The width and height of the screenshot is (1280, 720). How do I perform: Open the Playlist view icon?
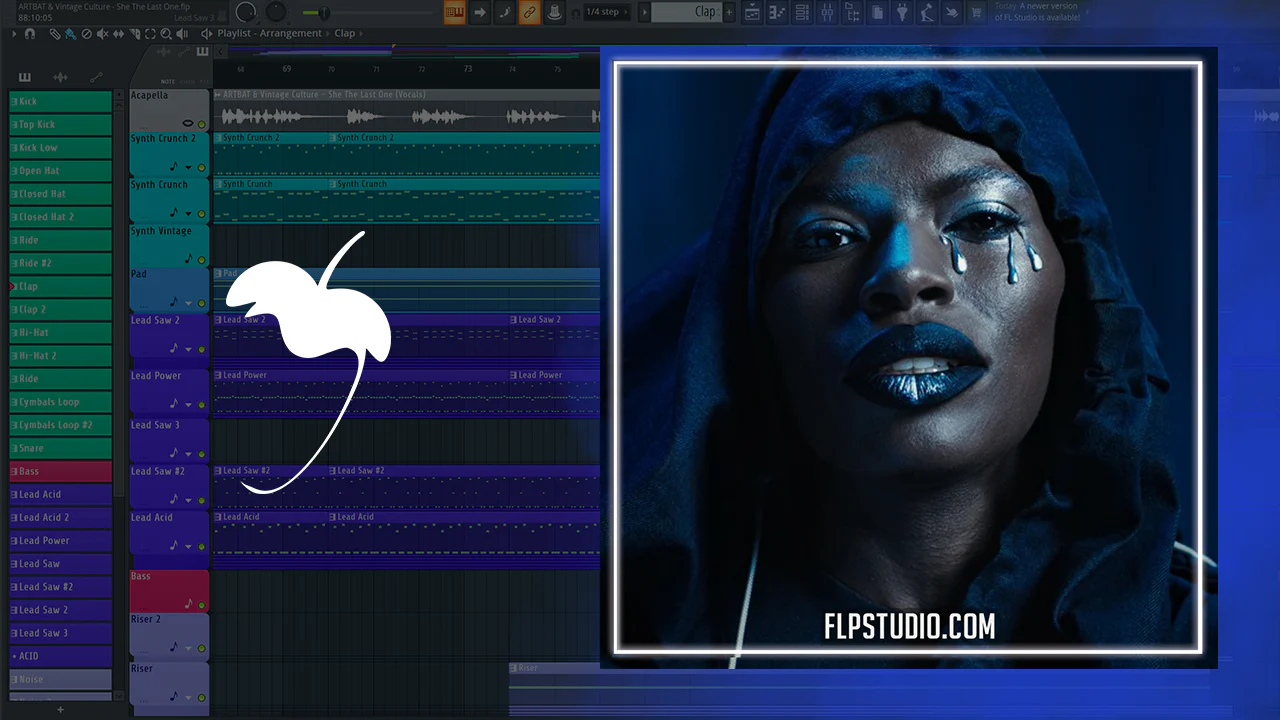(753, 12)
